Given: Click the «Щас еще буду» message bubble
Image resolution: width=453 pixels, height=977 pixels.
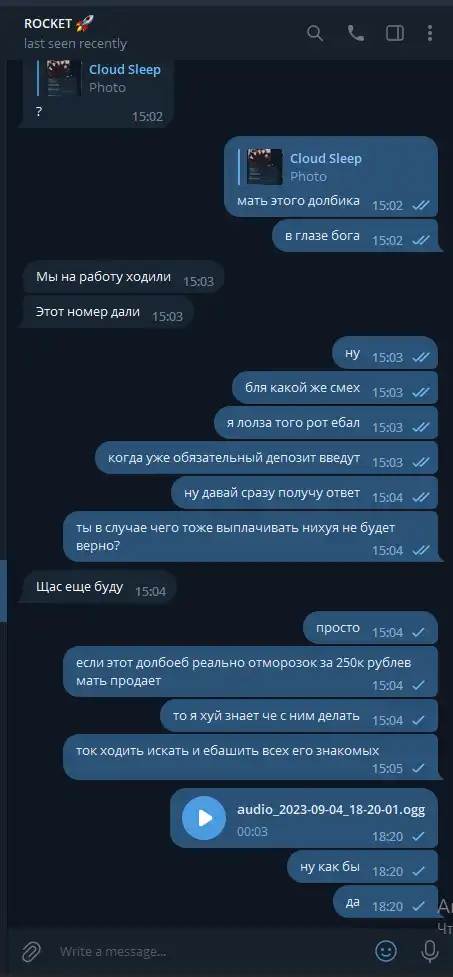Looking at the screenshot, I should click(99, 588).
